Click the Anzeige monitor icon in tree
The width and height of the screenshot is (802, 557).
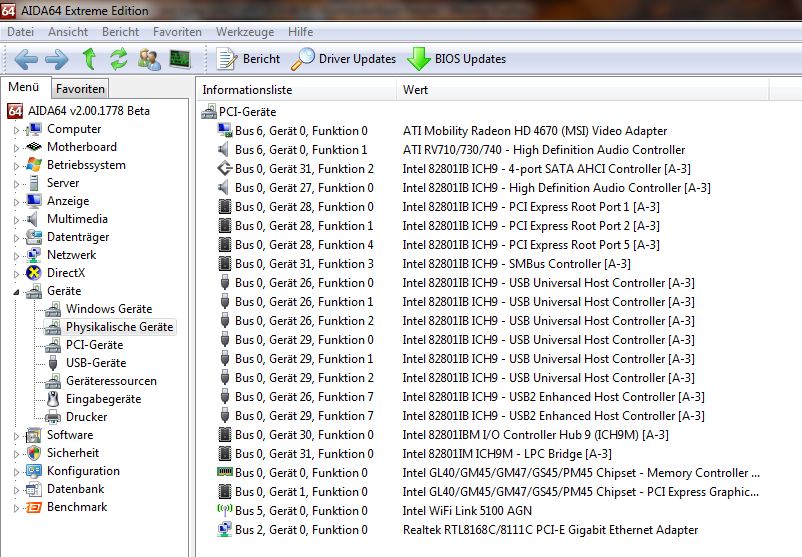34,201
